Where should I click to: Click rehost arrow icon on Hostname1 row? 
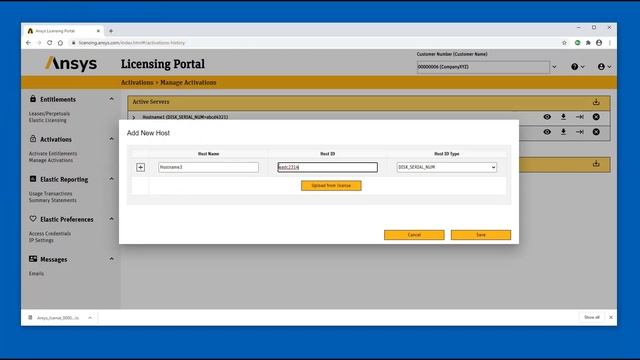click(x=580, y=117)
